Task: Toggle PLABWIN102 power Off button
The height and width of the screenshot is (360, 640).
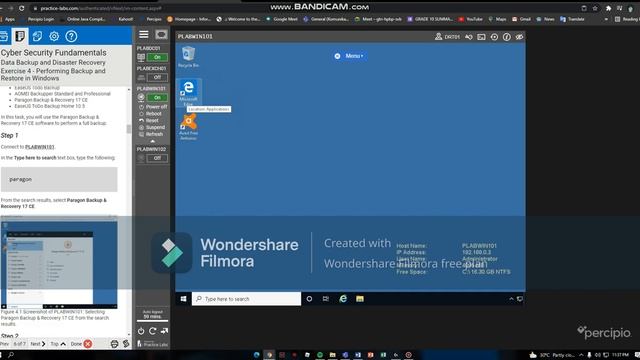Action: coord(157,158)
